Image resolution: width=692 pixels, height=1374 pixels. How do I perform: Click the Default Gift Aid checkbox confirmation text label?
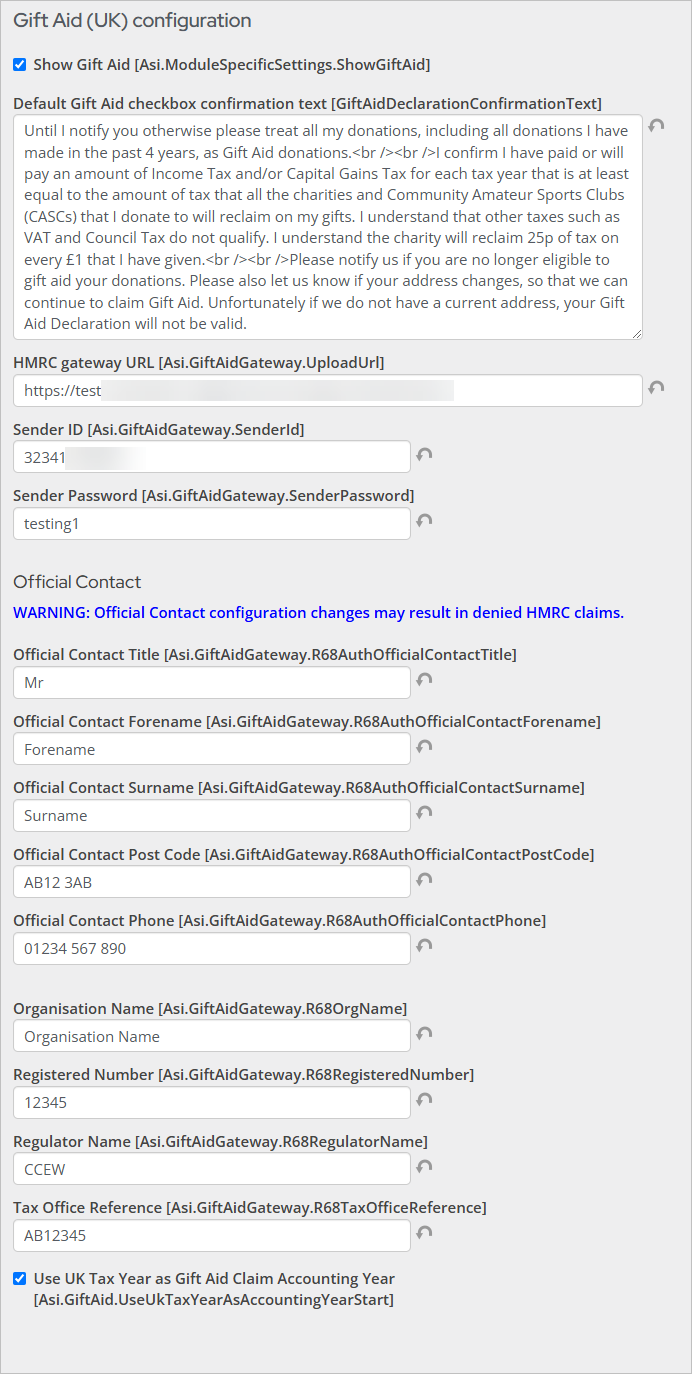coord(307,103)
